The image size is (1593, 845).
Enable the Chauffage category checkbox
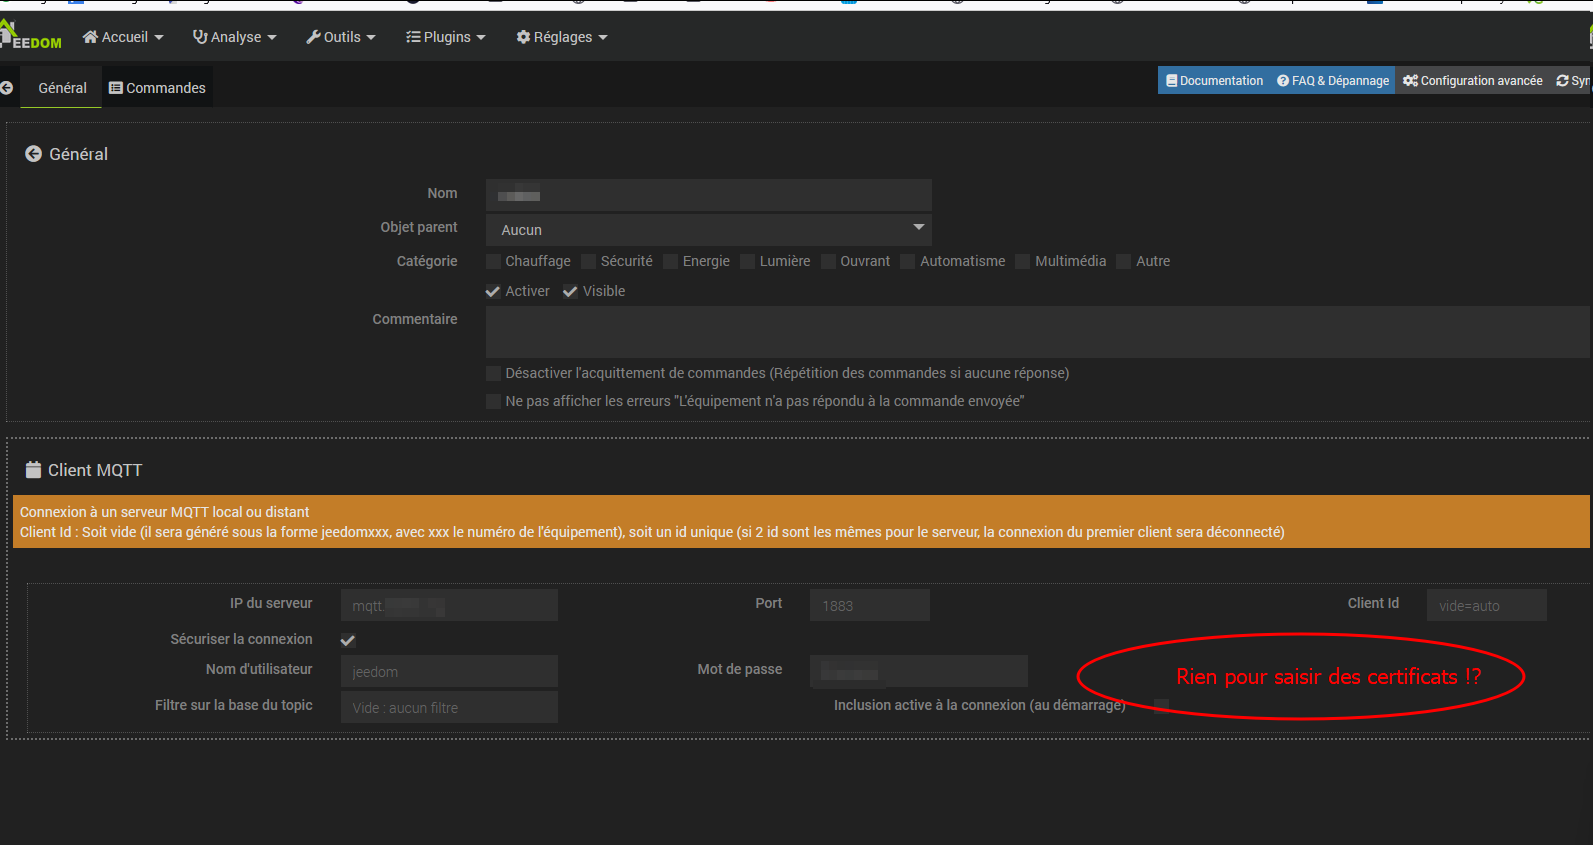click(493, 262)
